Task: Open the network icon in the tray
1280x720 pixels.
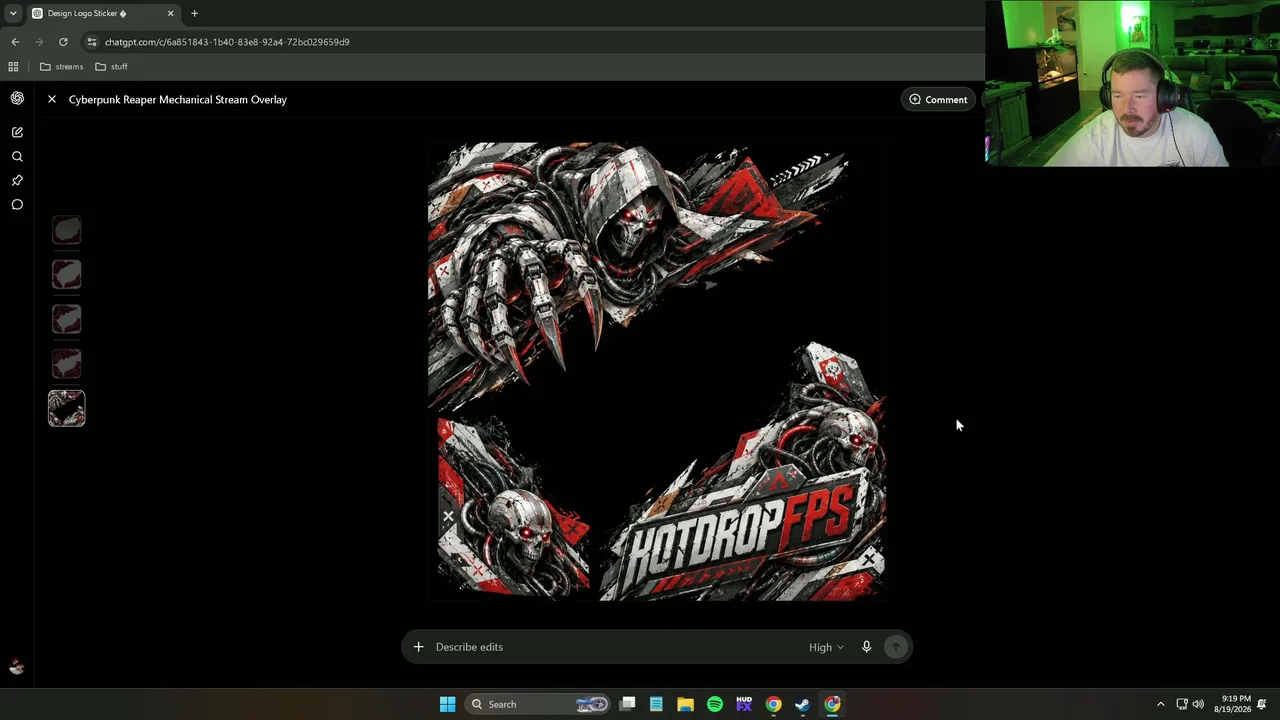Action: [x=1181, y=704]
